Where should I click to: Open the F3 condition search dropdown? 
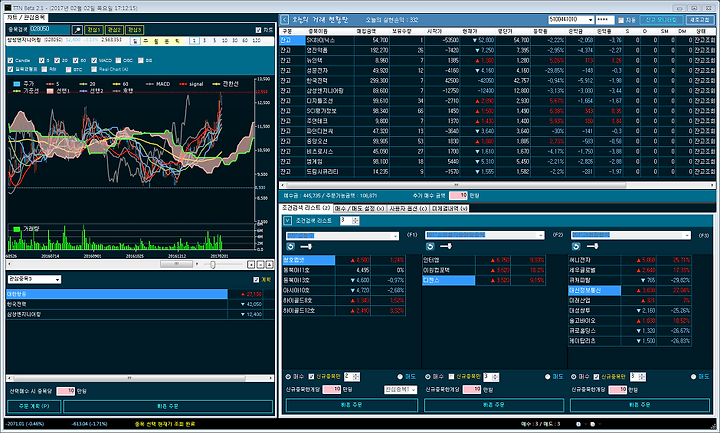pyautogui.click(x=687, y=236)
